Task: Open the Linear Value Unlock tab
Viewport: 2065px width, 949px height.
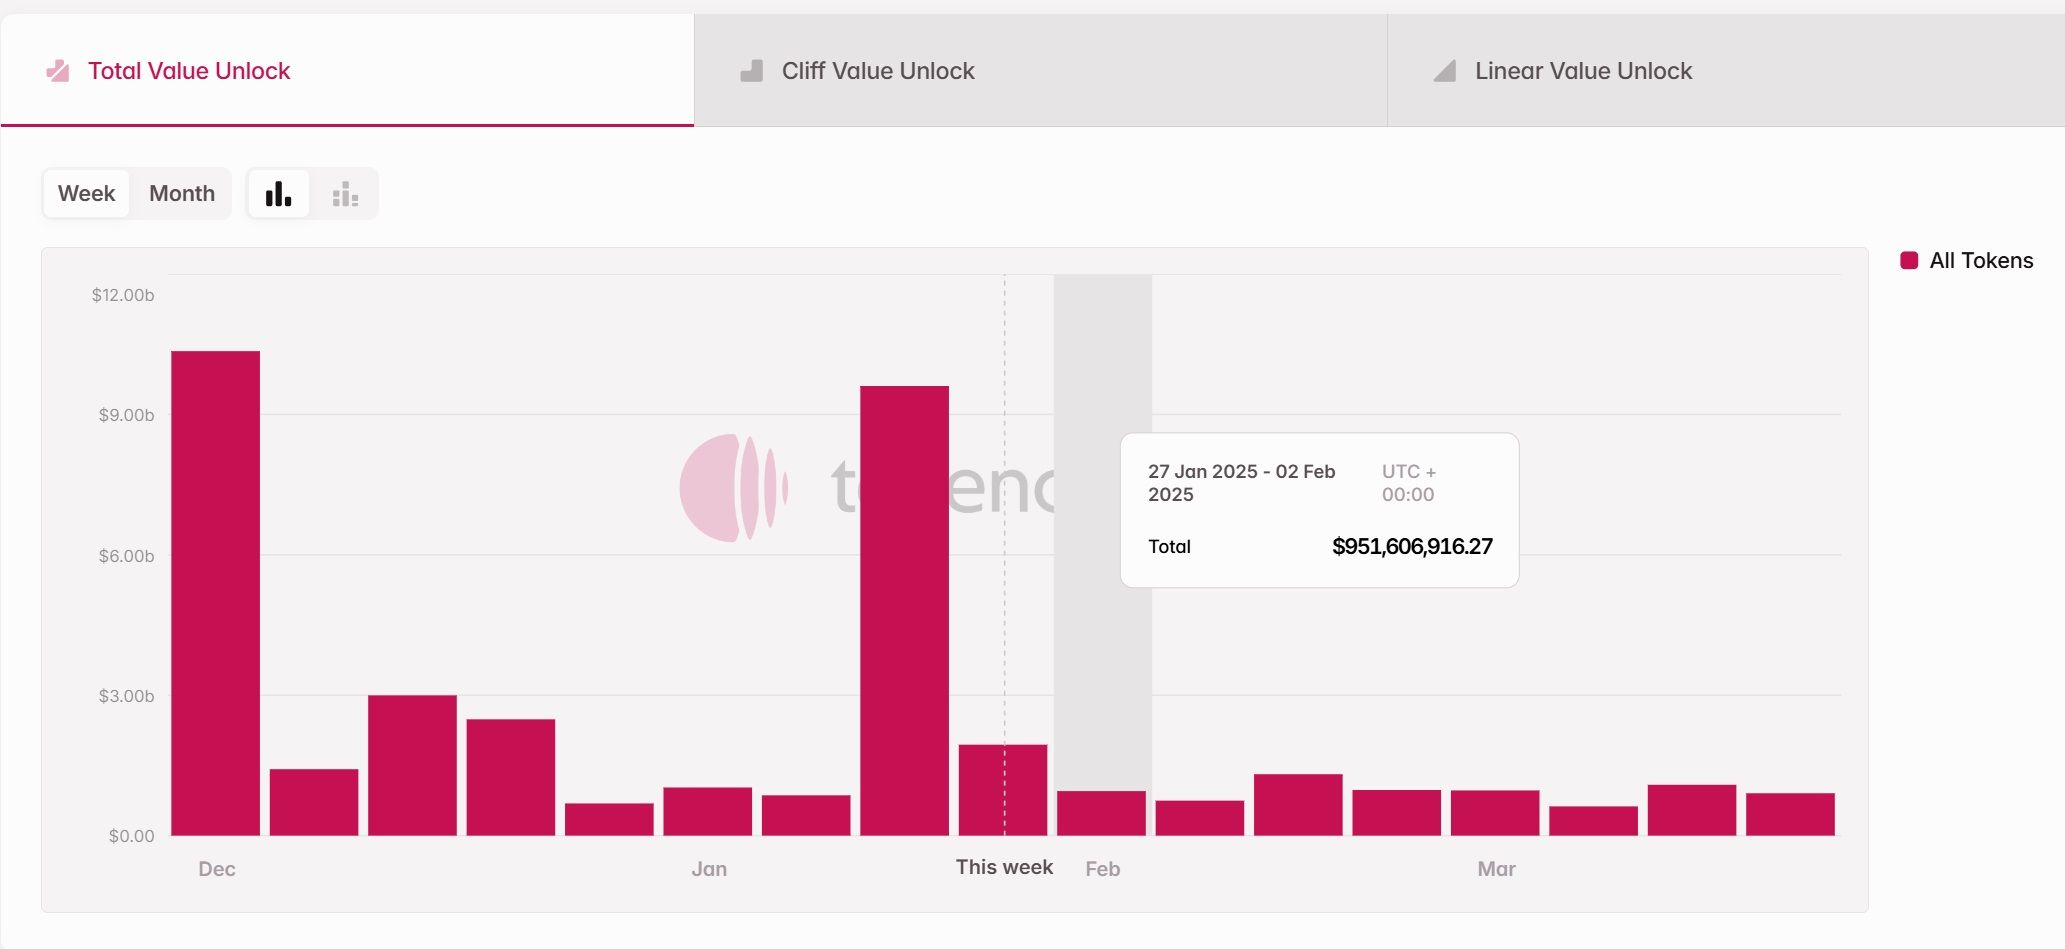Action: pyautogui.click(x=1726, y=70)
